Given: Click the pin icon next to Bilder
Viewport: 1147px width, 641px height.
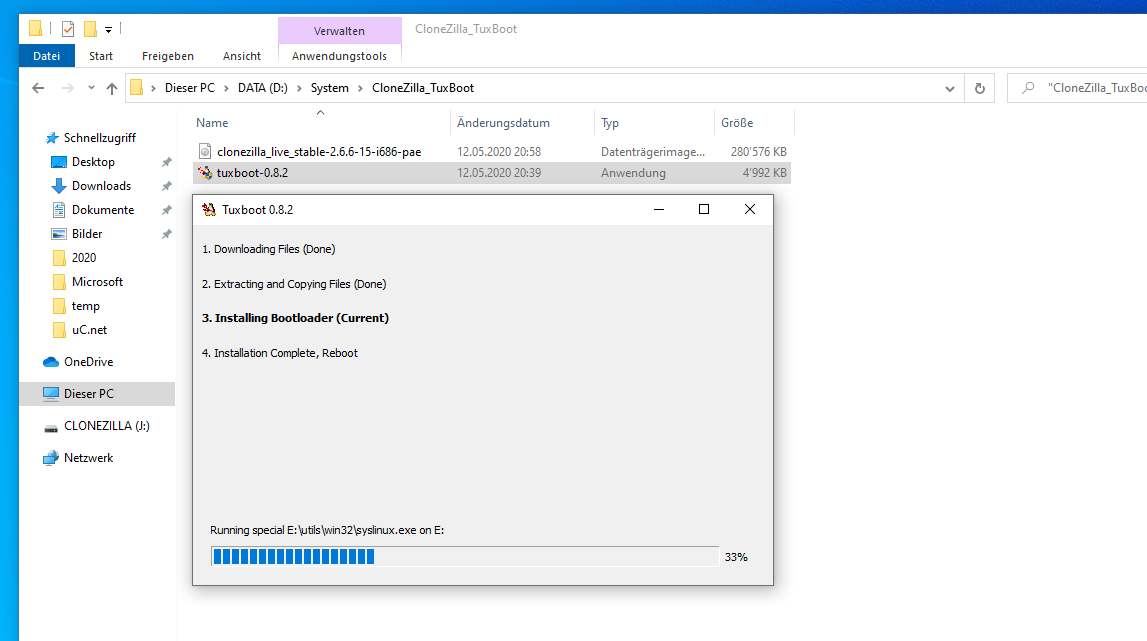Looking at the screenshot, I should tap(166, 234).
